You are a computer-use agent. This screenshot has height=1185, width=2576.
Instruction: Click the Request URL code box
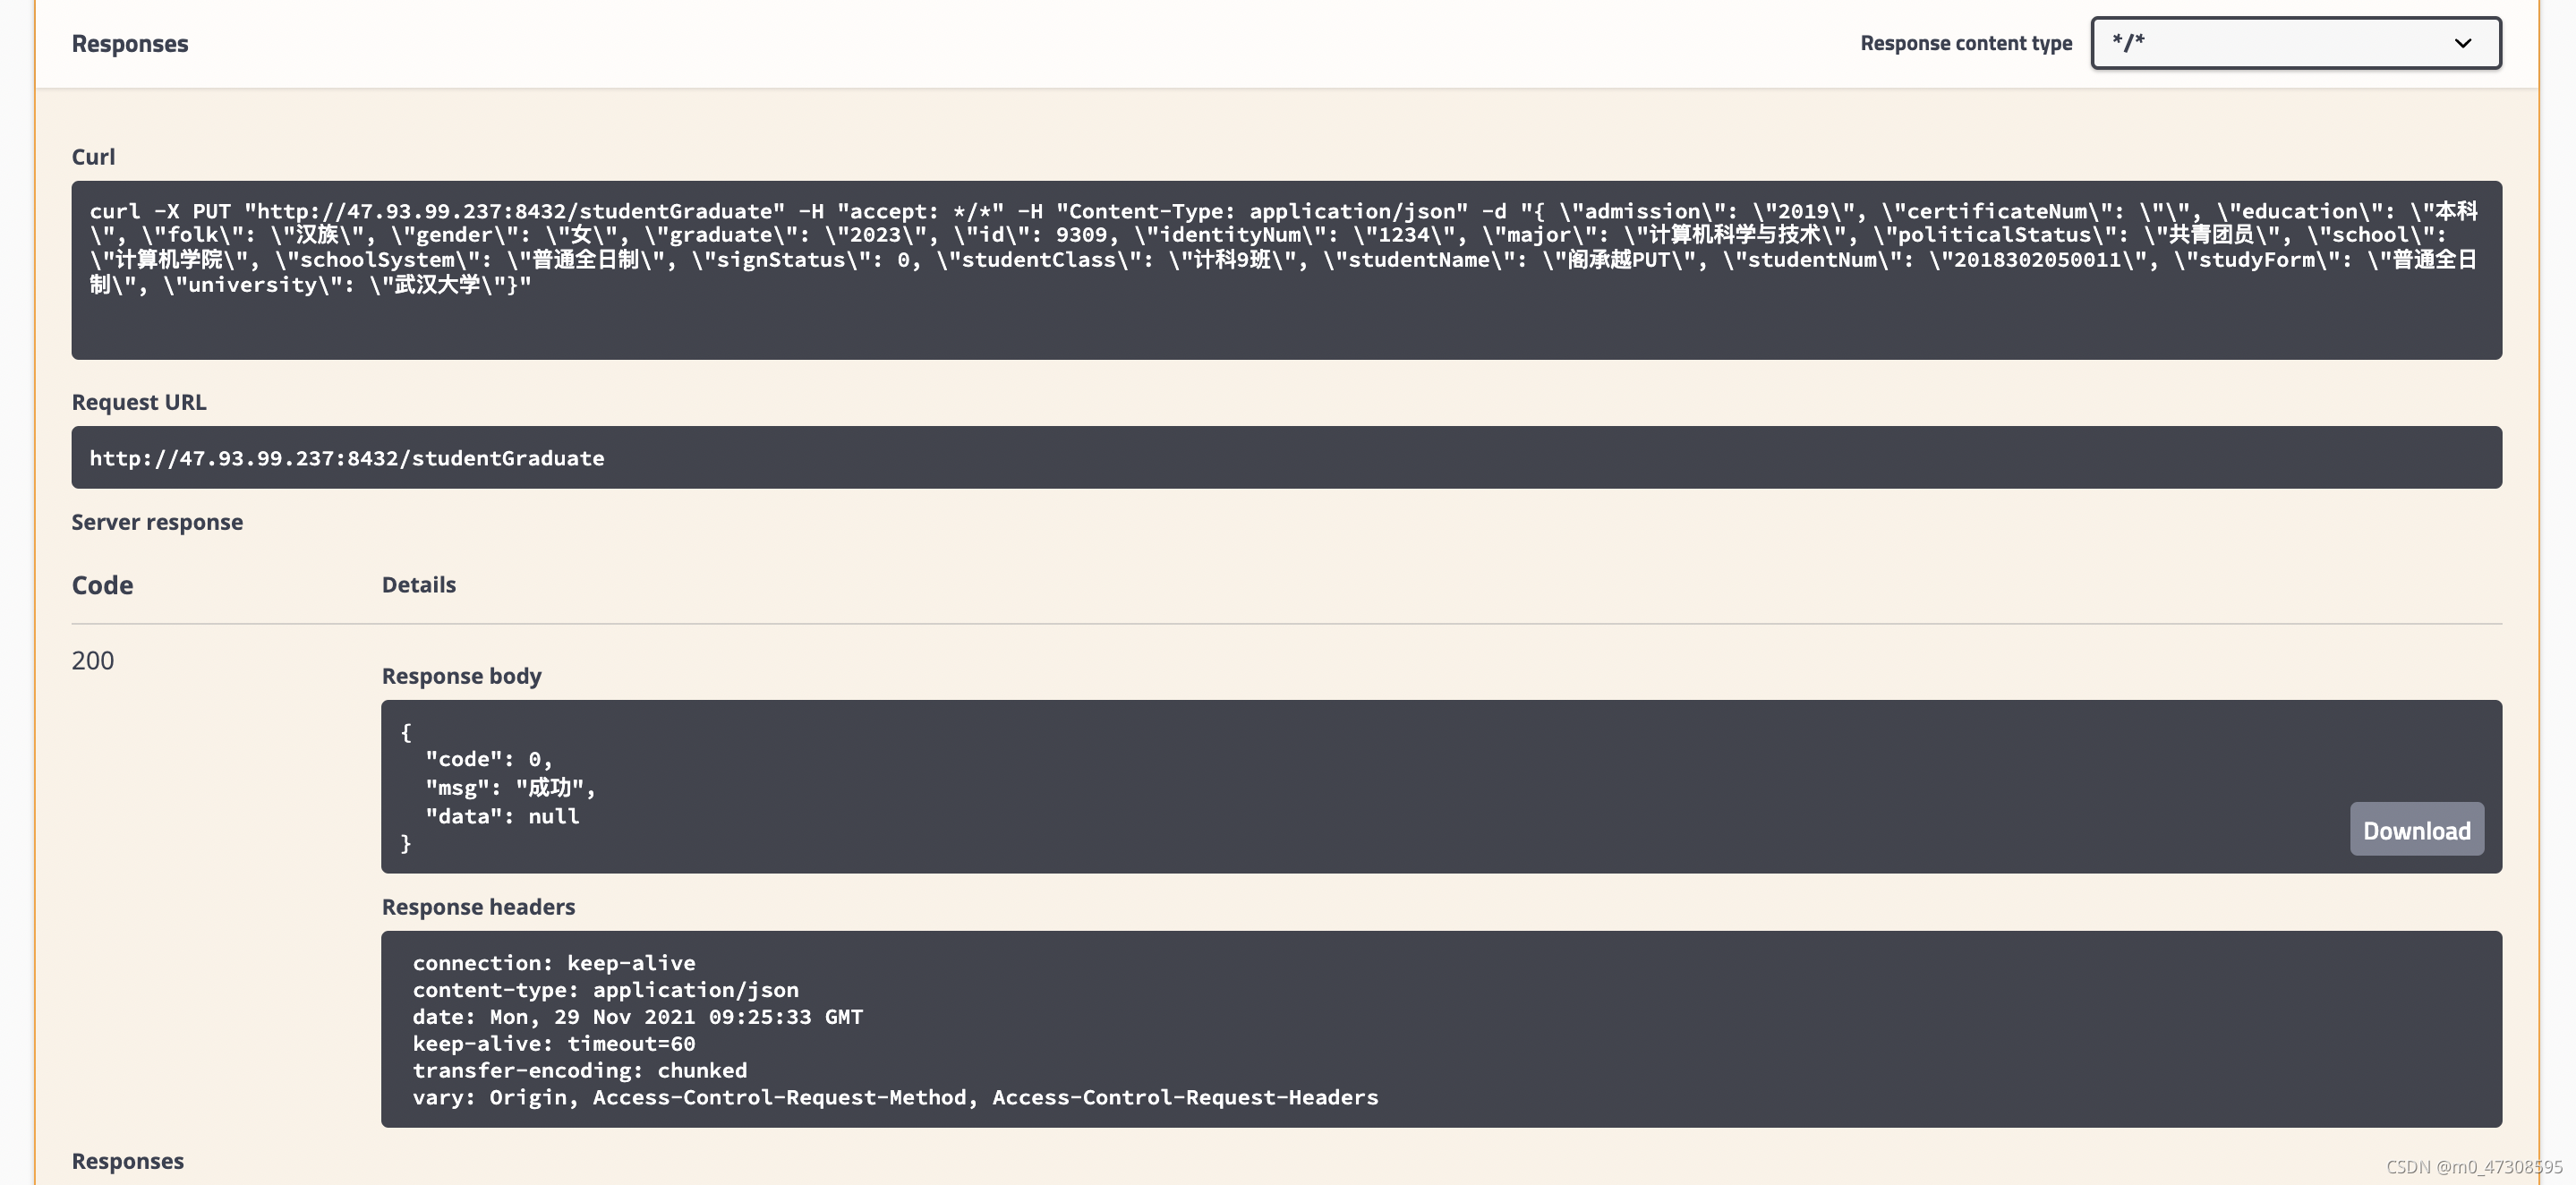(x=1285, y=458)
